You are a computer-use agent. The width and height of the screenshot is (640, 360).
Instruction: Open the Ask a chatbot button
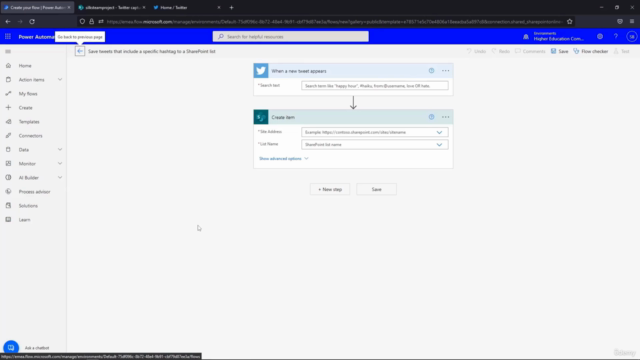pos(11,347)
